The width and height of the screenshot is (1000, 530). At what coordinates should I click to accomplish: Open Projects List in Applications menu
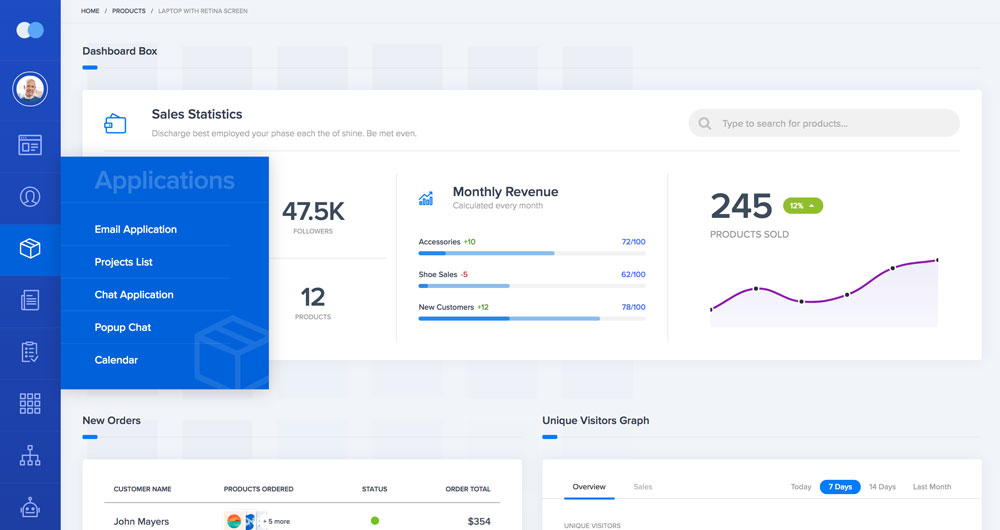(x=123, y=262)
